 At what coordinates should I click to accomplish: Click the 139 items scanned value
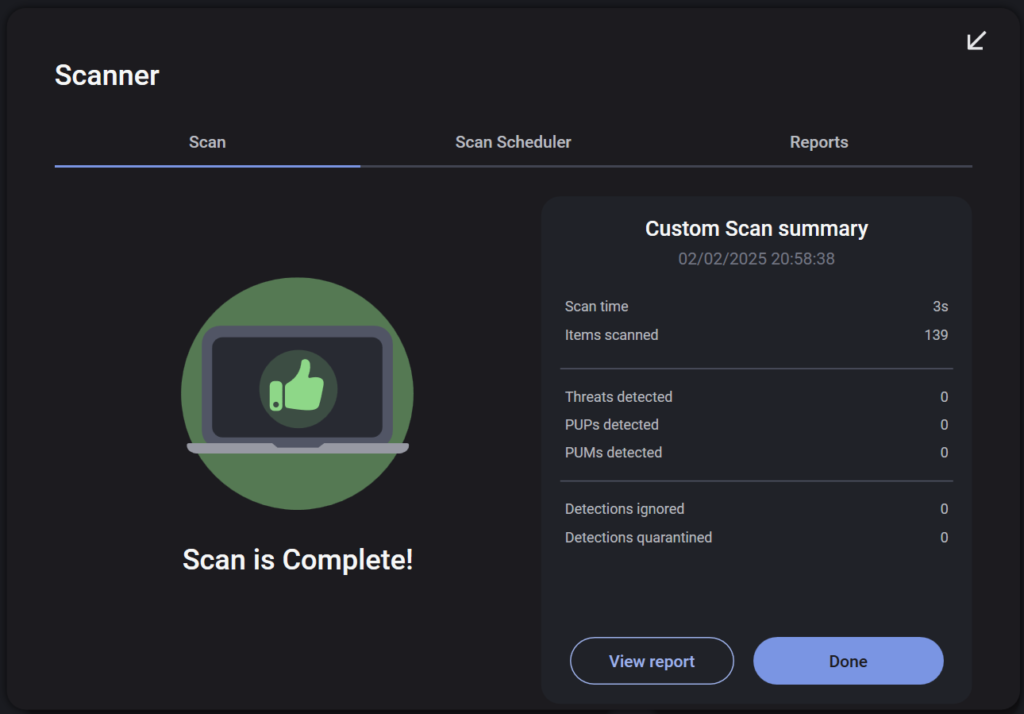pyautogui.click(x=936, y=335)
